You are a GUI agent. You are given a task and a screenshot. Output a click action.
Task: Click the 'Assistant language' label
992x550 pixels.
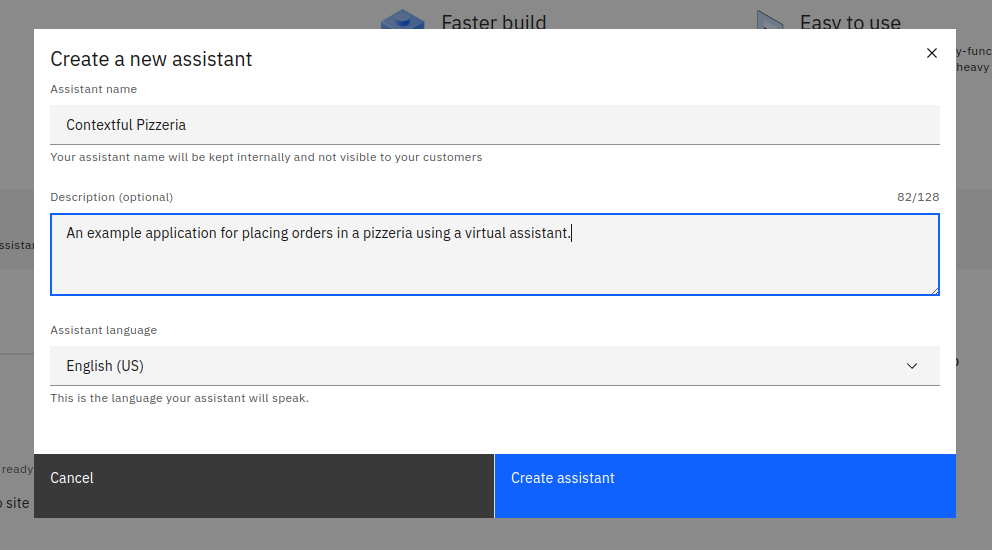104,330
